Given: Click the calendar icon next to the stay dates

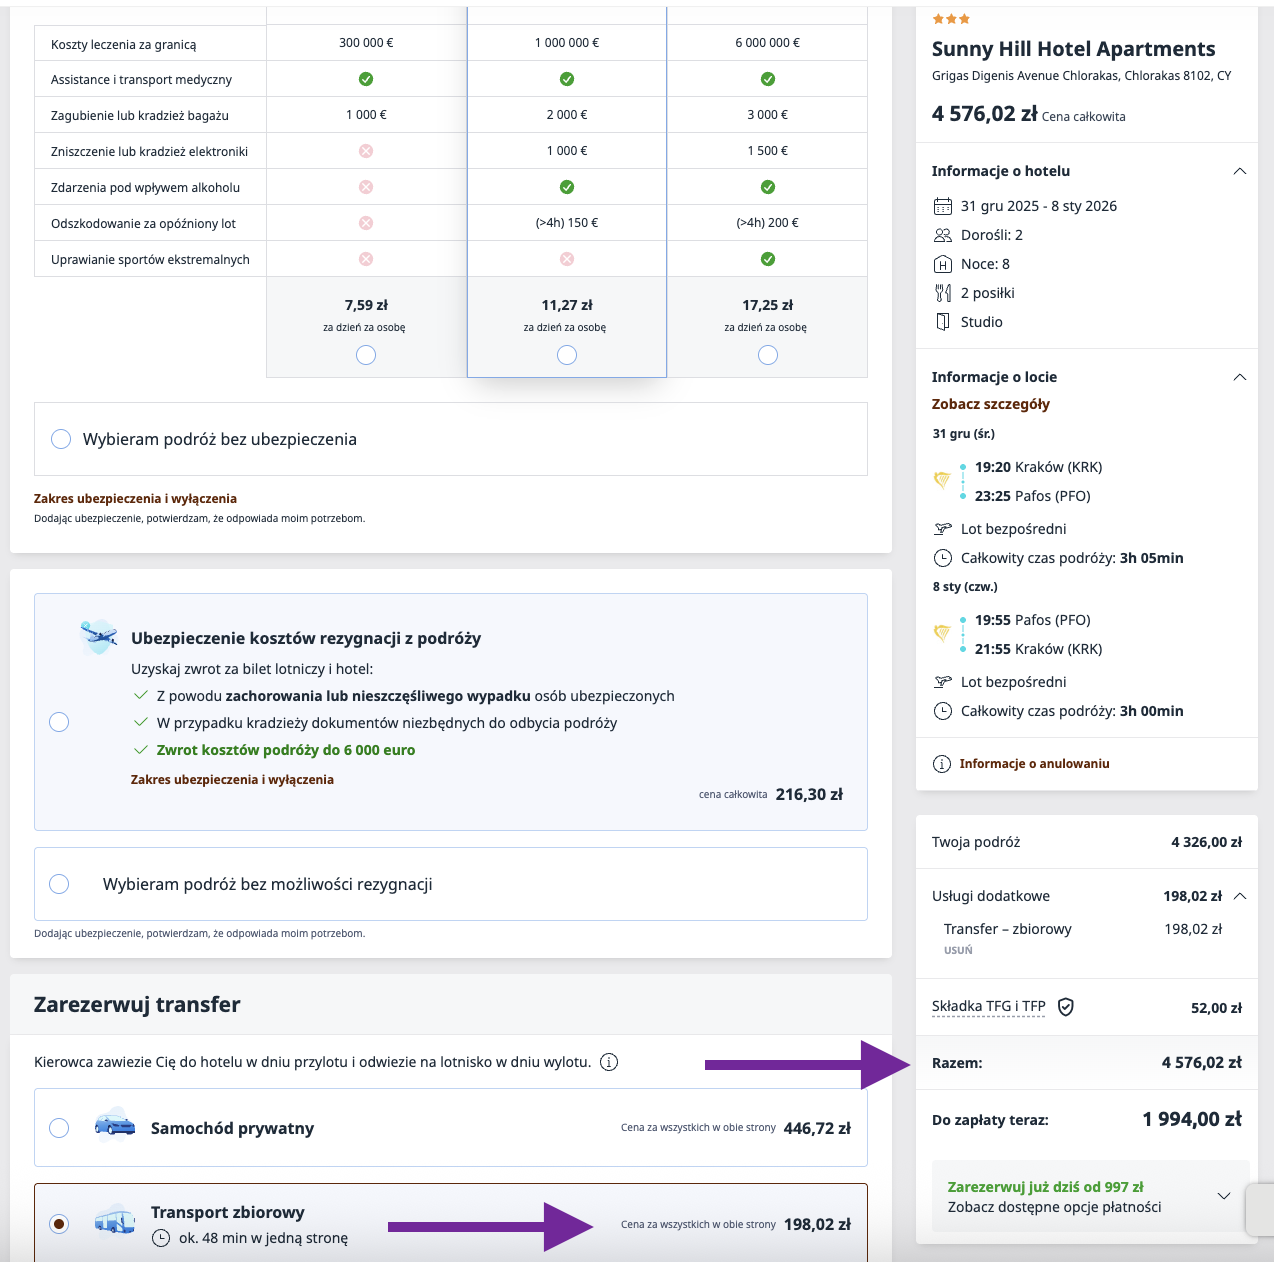Looking at the screenshot, I should coord(942,206).
